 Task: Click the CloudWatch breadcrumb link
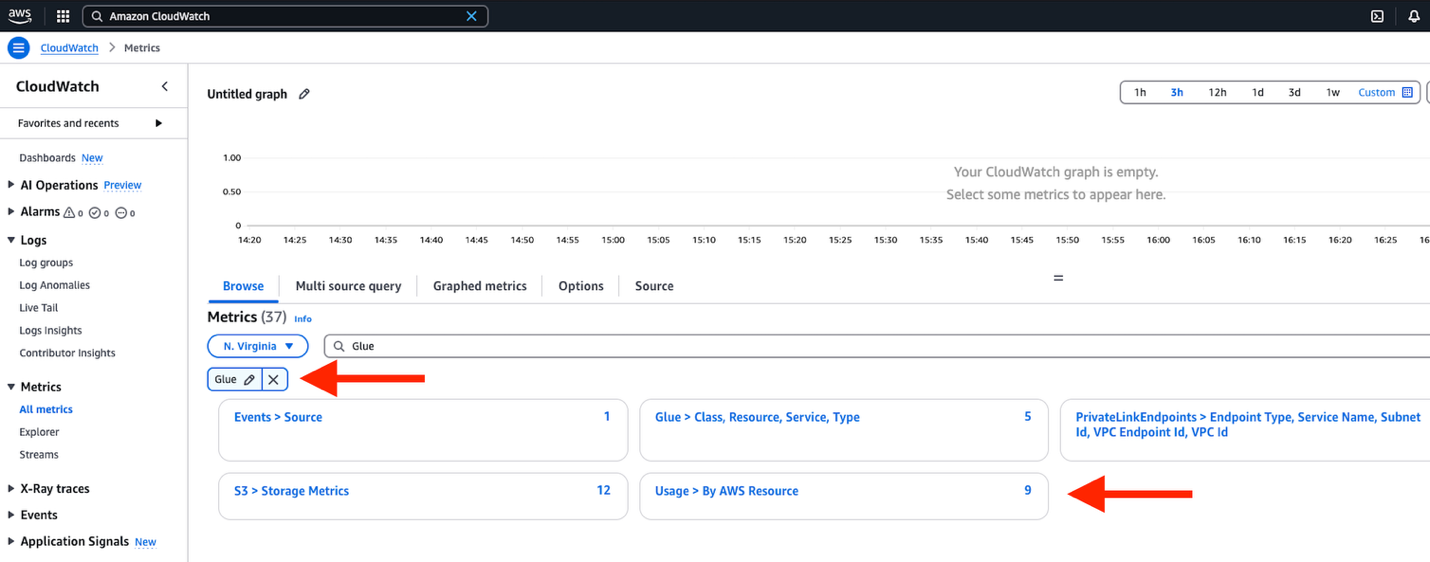point(69,48)
